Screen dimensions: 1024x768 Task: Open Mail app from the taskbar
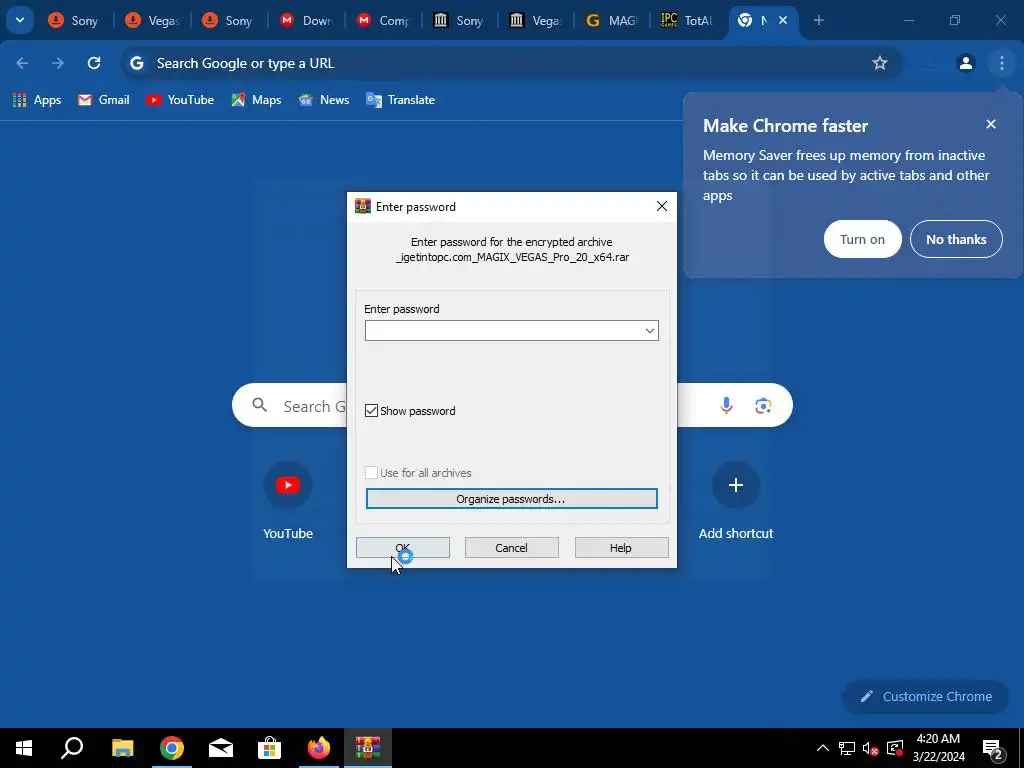[x=221, y=748]
